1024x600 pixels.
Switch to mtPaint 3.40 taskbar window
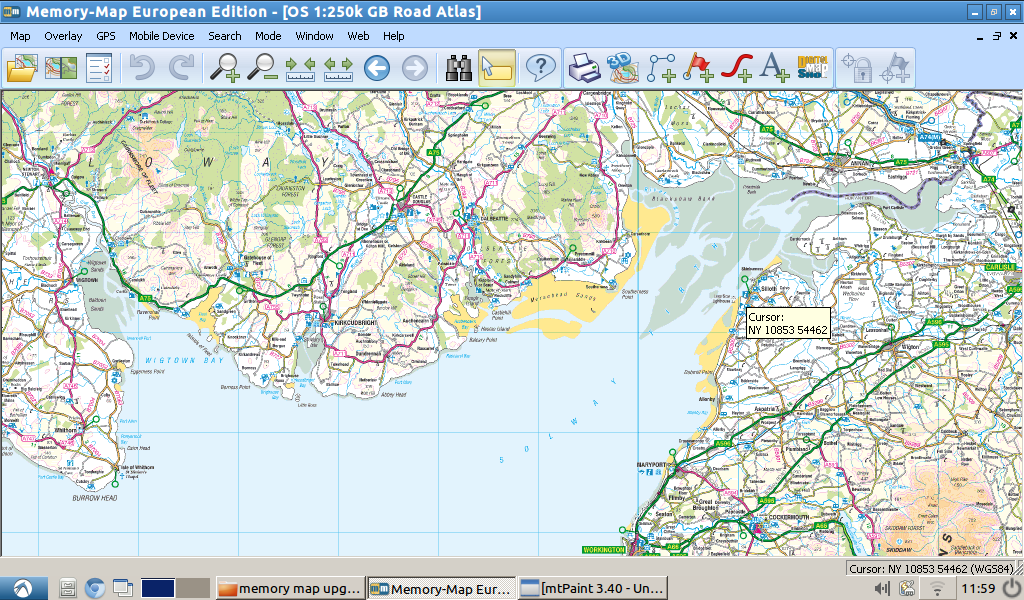594,588
